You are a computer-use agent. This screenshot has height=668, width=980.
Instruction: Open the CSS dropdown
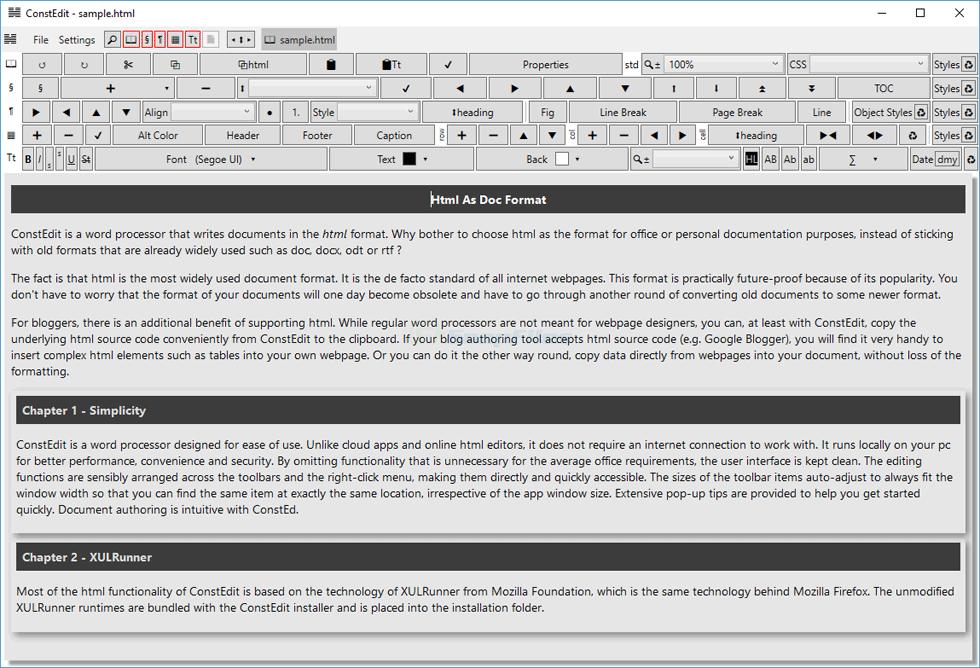858,65
